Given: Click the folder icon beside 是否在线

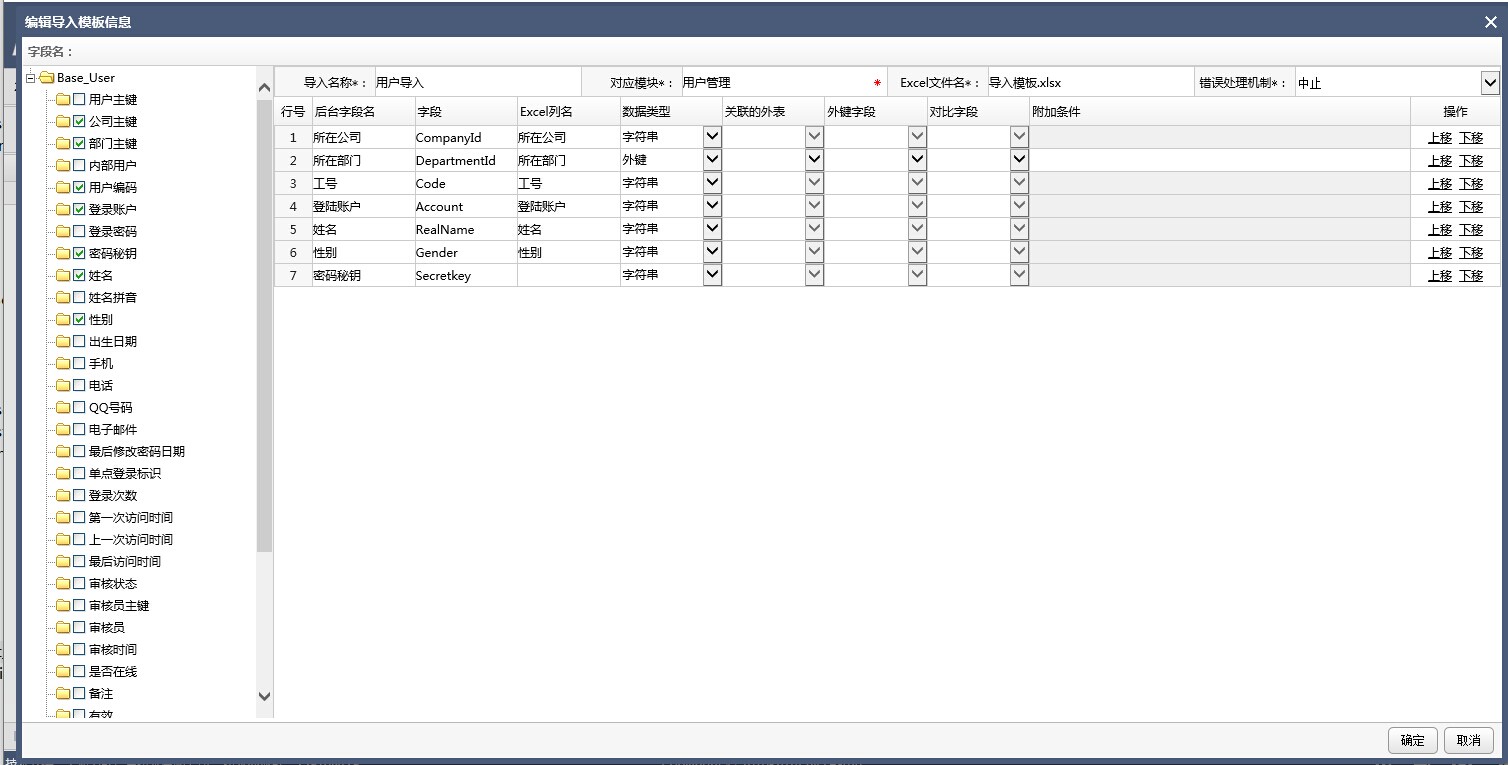Looking at the screenshot, I should tap(63, 671).
